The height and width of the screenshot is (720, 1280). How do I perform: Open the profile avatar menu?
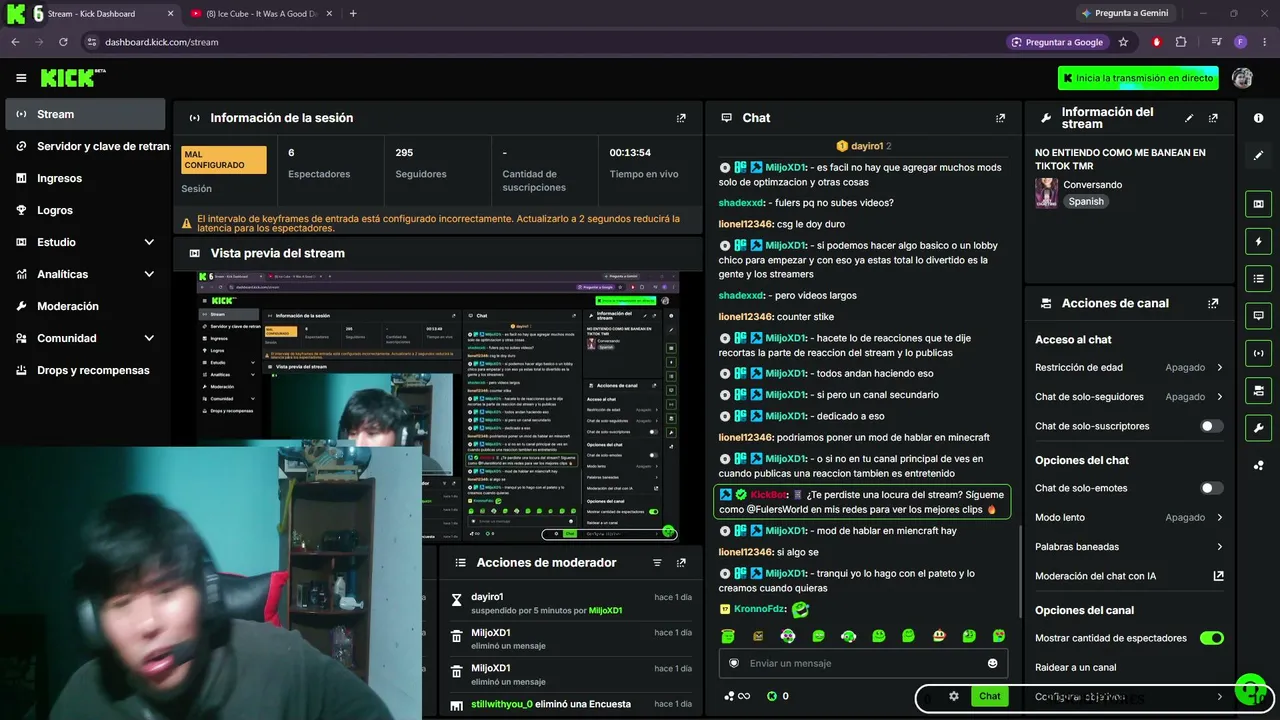click(x=1242, y=78)
